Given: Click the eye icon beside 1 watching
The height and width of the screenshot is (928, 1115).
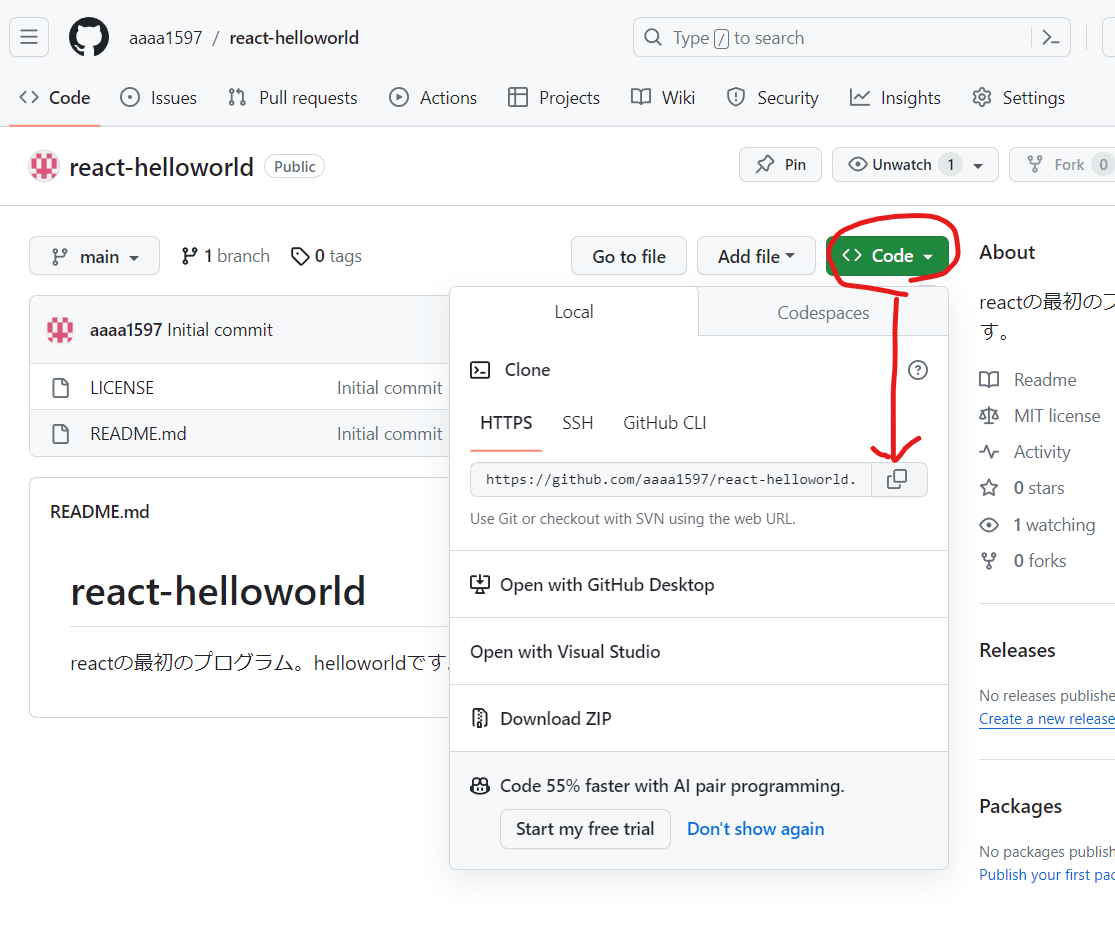Looking at the screenshot, I should [x=989, y=525].
